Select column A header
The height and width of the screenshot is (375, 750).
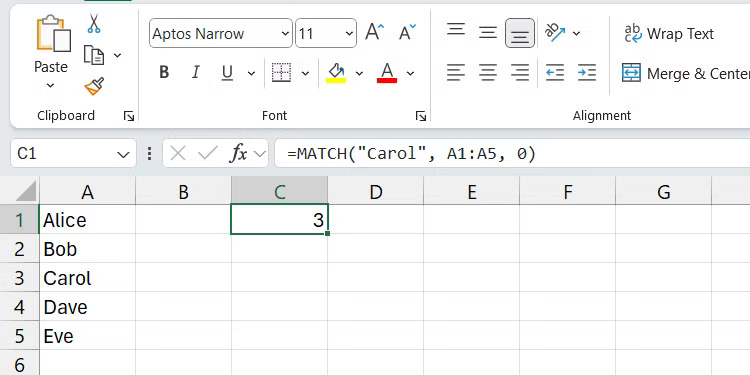88,192
